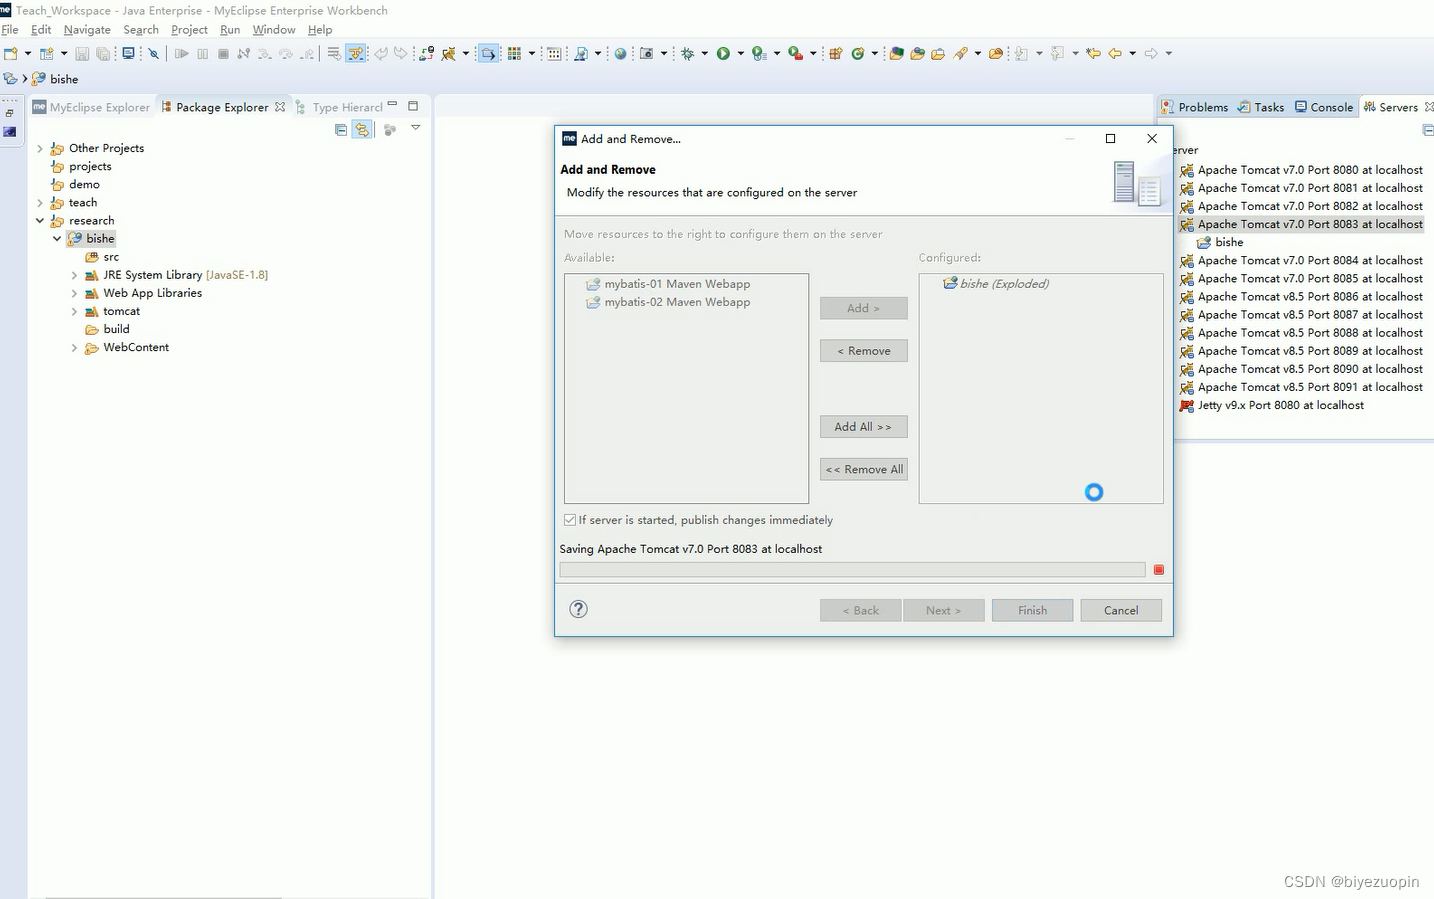Click the red stop-operation icon beside progress bar

click(1159, 570)
